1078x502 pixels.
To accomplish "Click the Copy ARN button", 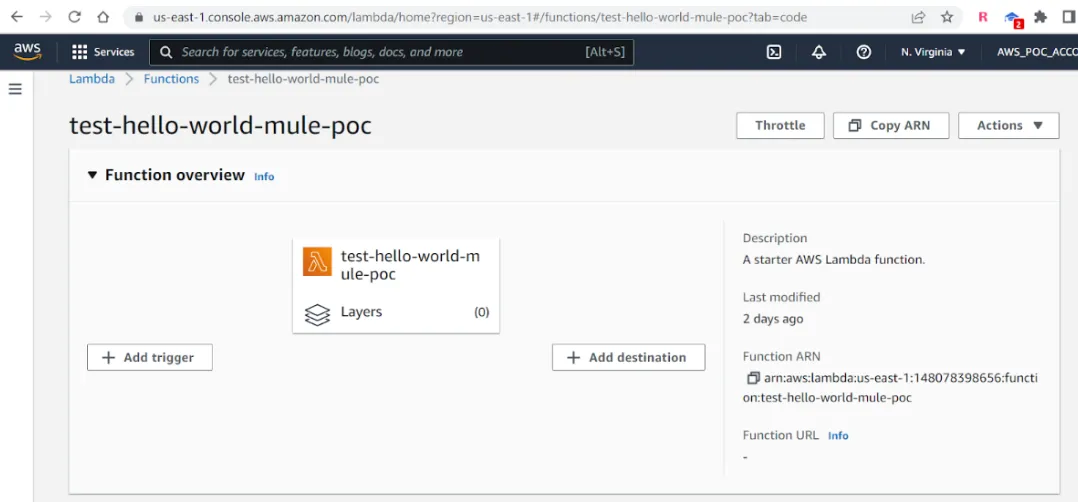I will point(891,125).
